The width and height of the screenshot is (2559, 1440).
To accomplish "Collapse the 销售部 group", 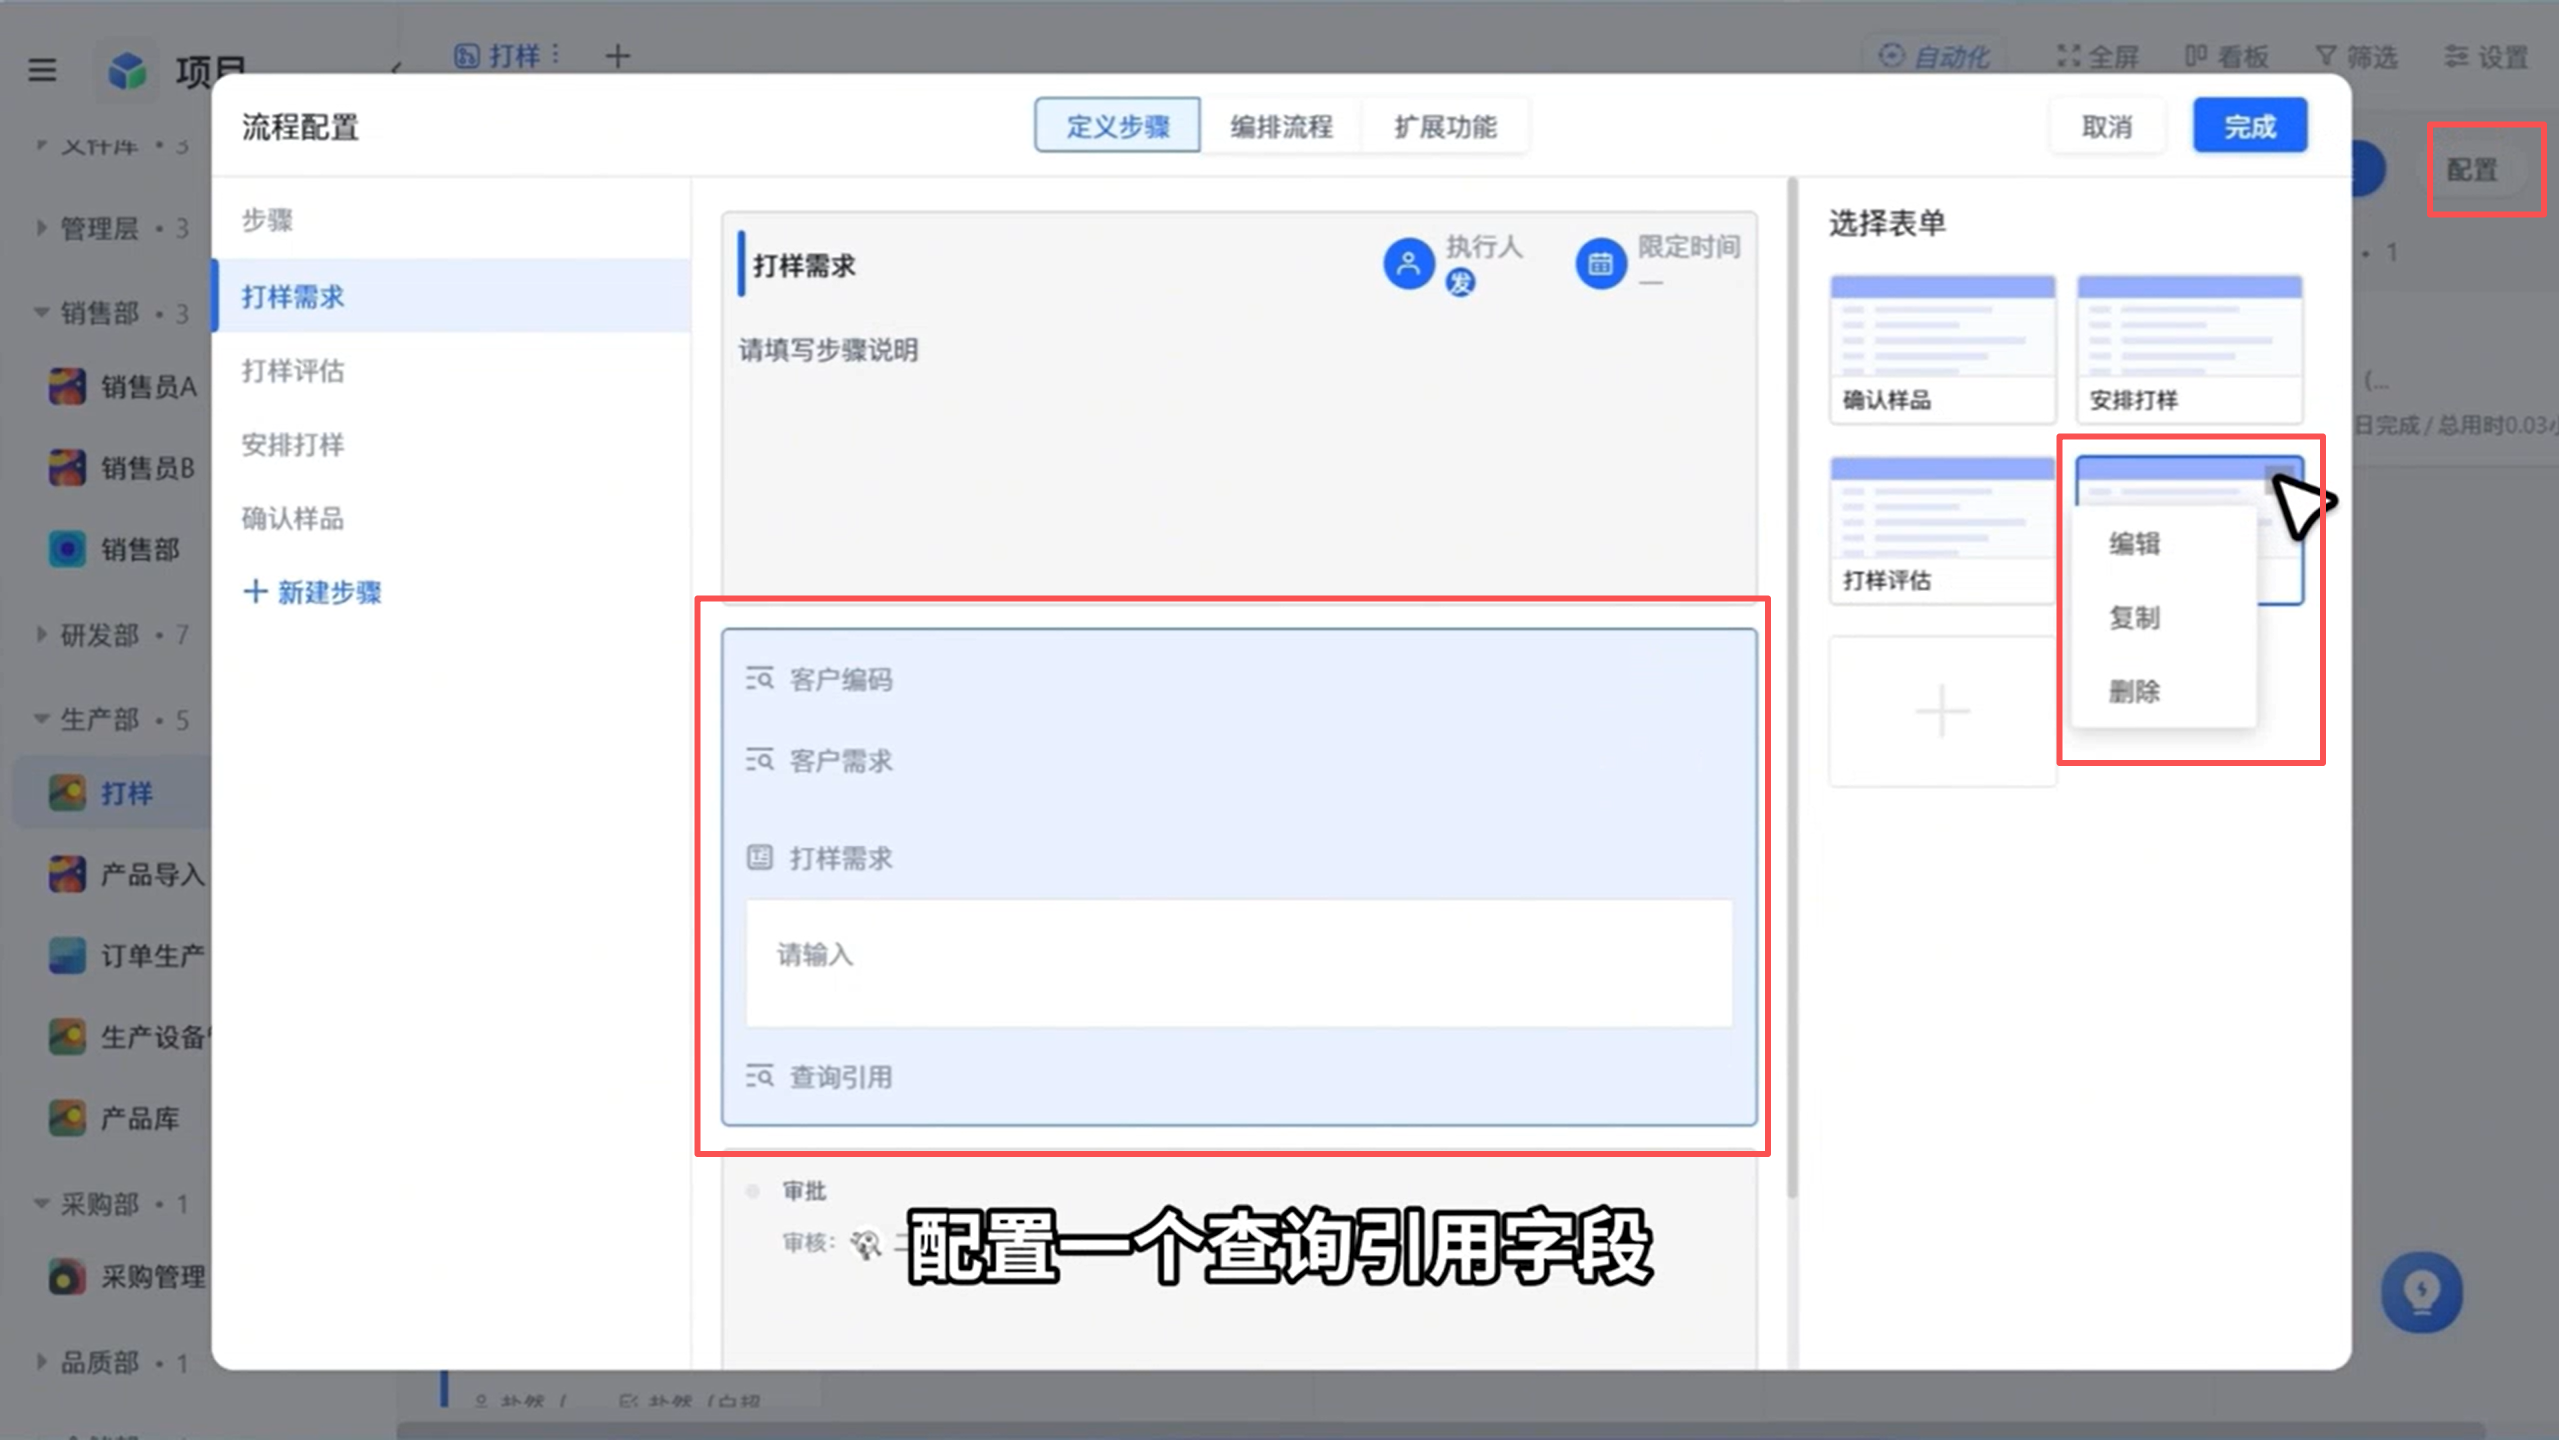I will (x=41, y=312).
